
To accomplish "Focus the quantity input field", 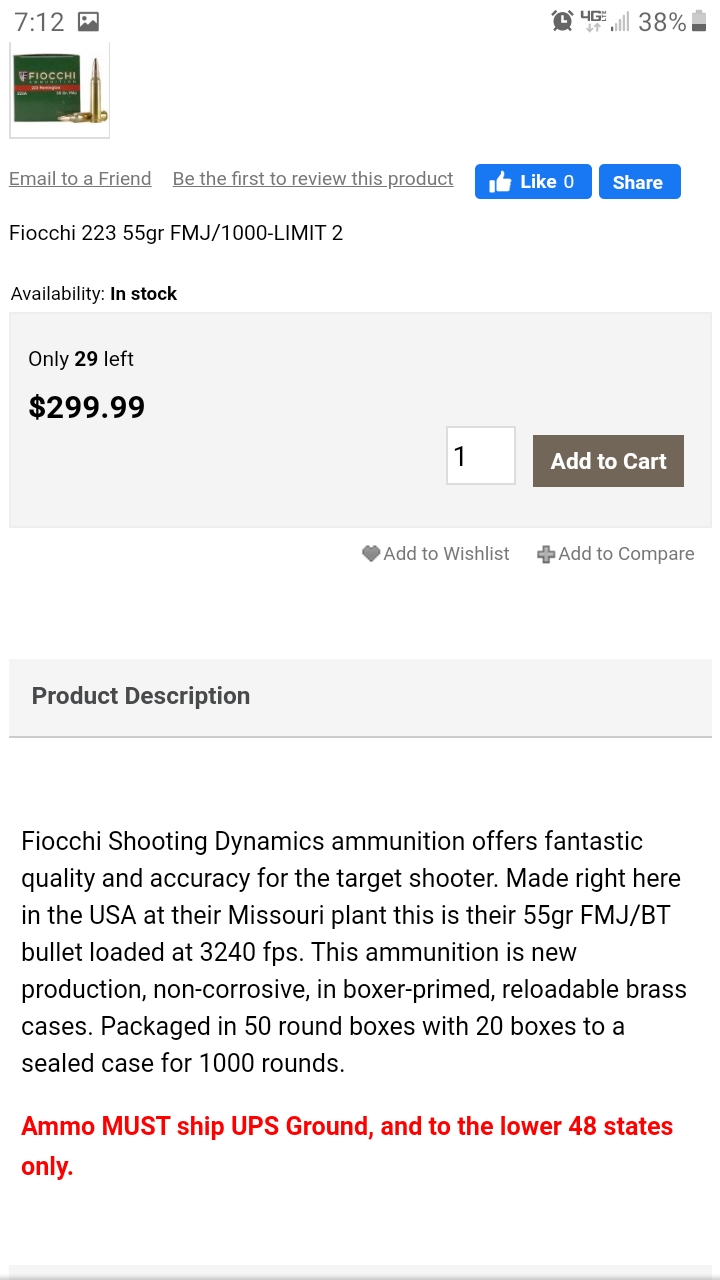I will [x=480, y=456].
